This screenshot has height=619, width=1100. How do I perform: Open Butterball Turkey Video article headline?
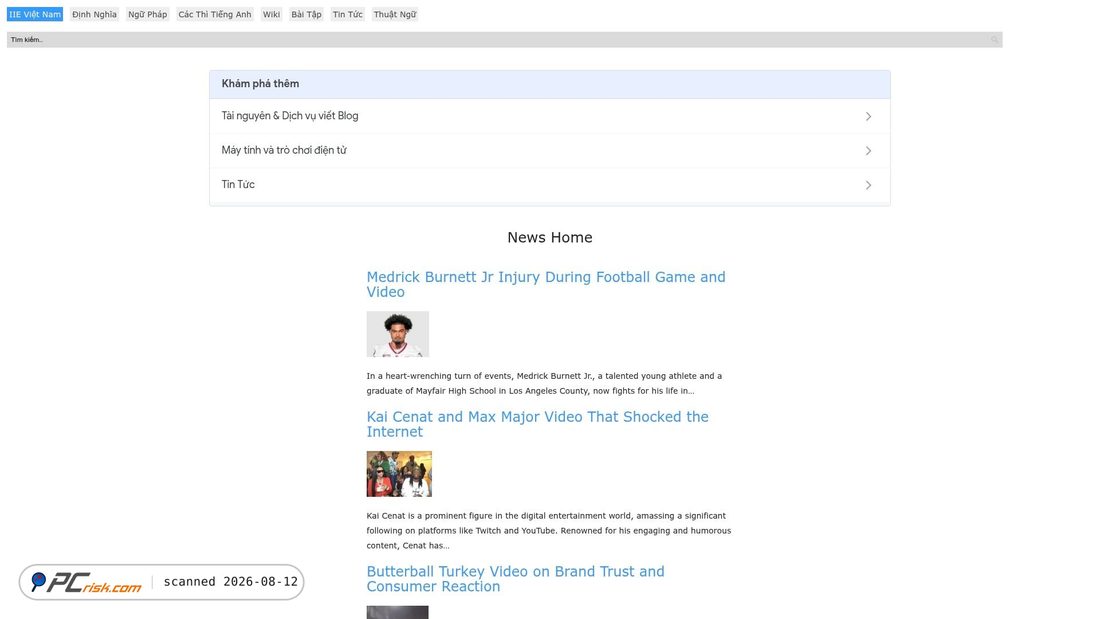click(515, 579)
